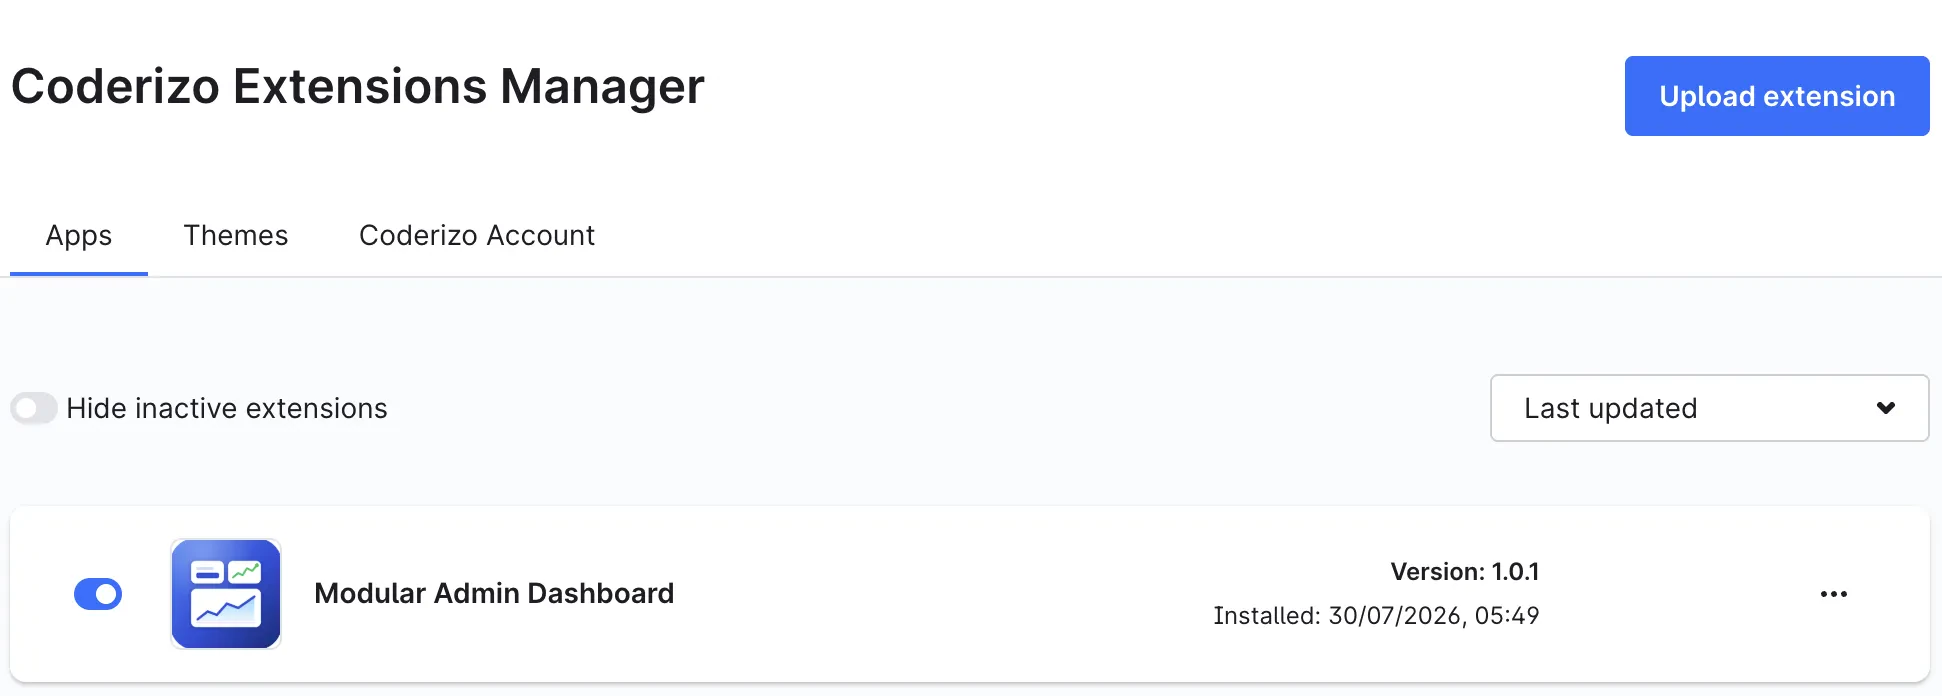Click the small green trend tile in app icon
Image resolution: width=1942 pixels, height=696 pixels.
coord(245,572)
